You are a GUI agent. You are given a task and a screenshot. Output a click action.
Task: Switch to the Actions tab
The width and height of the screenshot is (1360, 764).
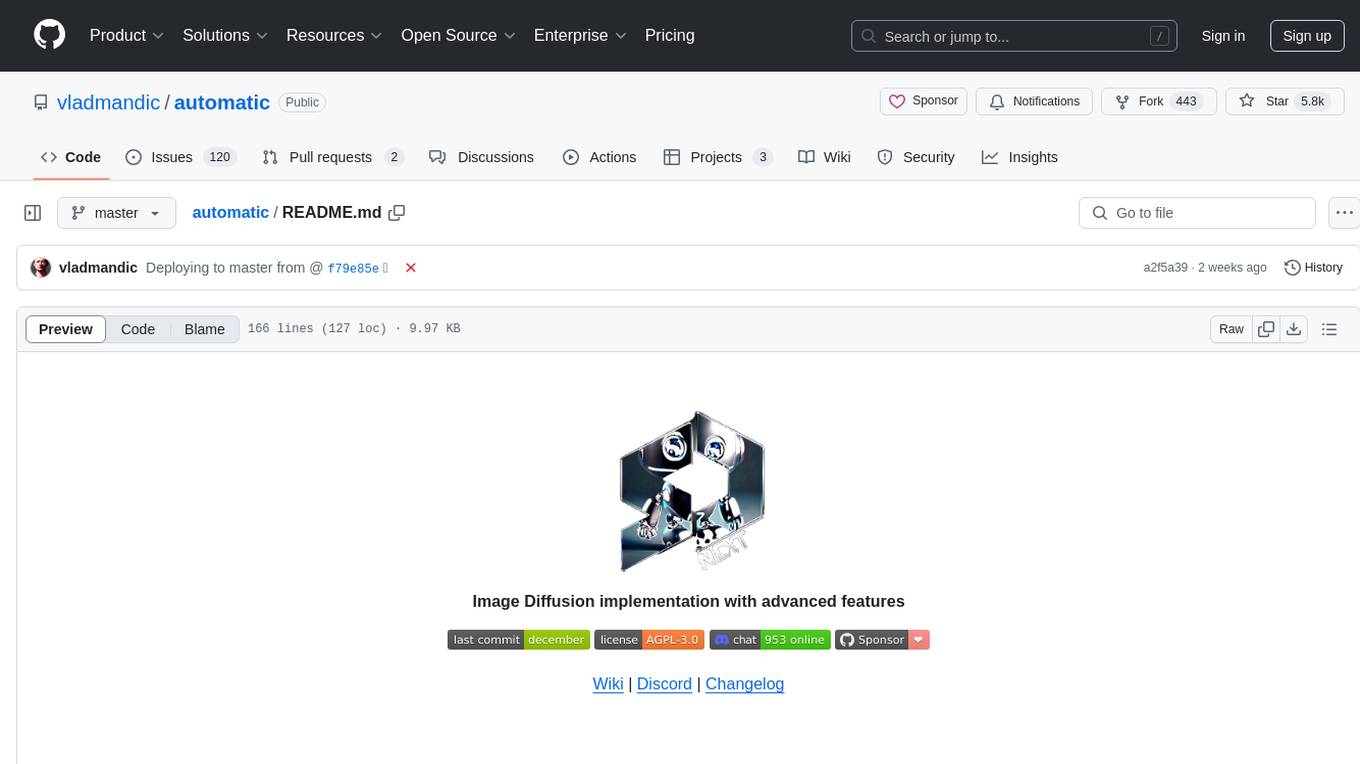[599, 157]
